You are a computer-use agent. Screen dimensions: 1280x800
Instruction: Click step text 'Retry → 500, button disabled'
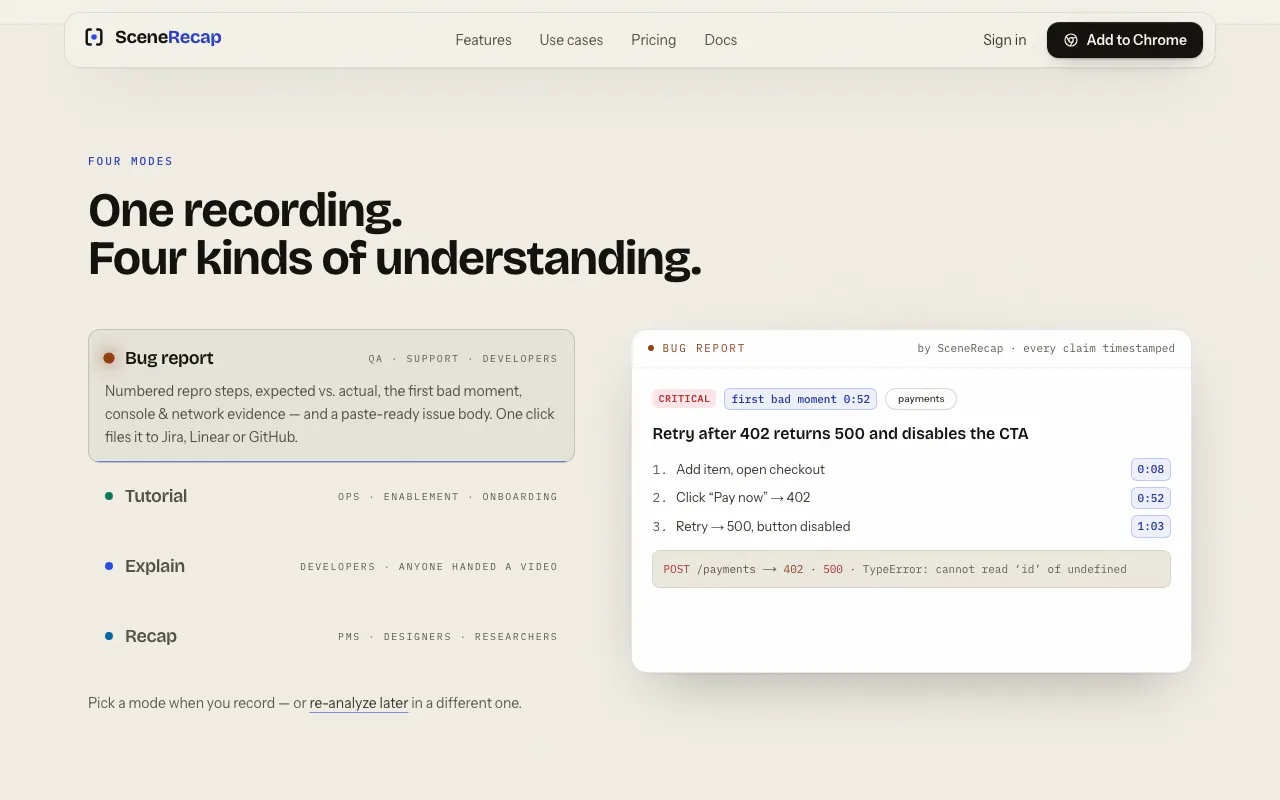pos(763,526)
